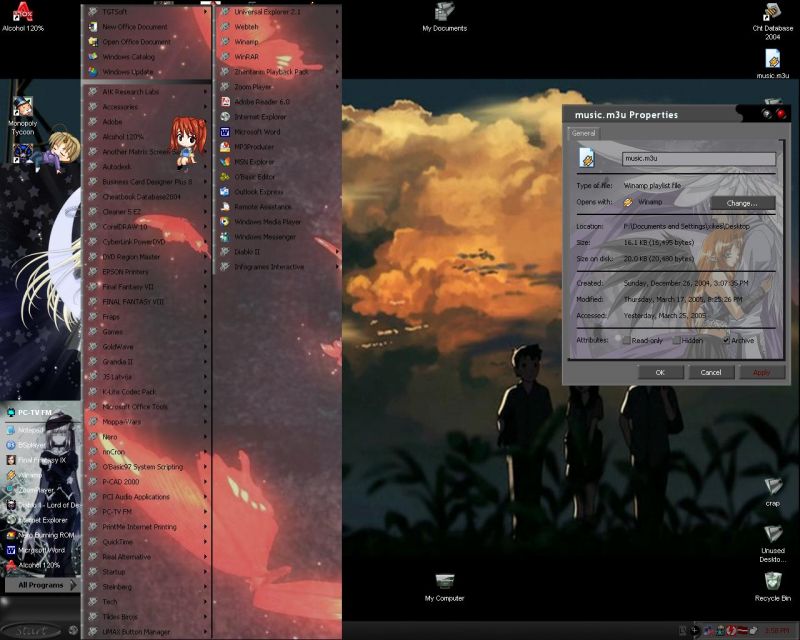Click Cancel in music.m3u Properties
Image resolution: width=800 pixels, height=640 pixels.
pos(711,373)
